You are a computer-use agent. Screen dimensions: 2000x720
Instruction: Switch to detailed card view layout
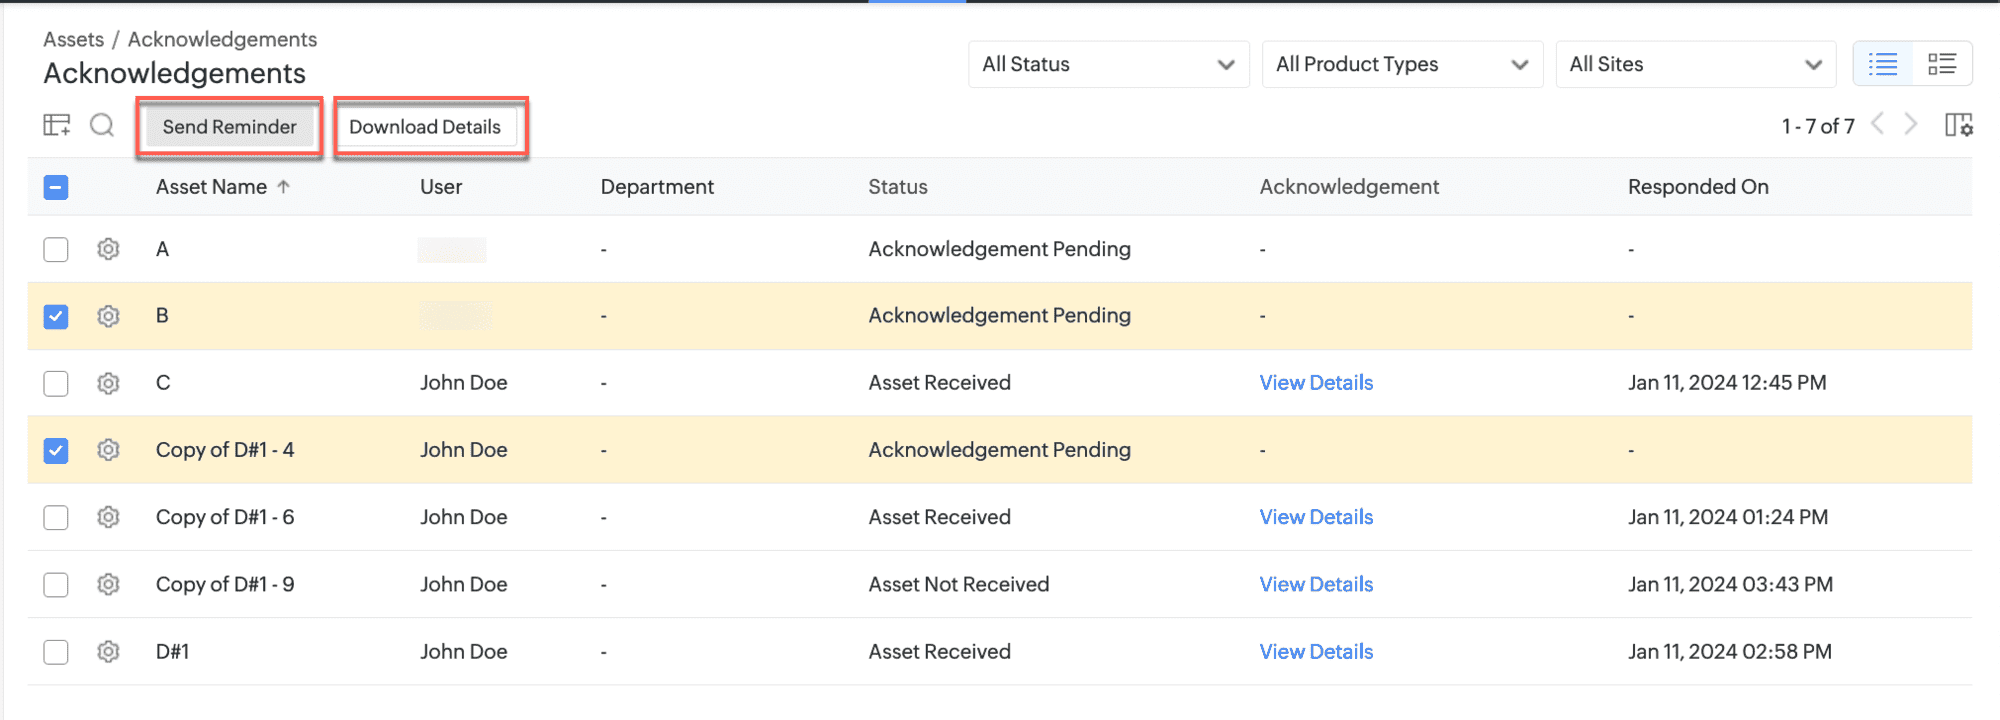(1942, 64)
